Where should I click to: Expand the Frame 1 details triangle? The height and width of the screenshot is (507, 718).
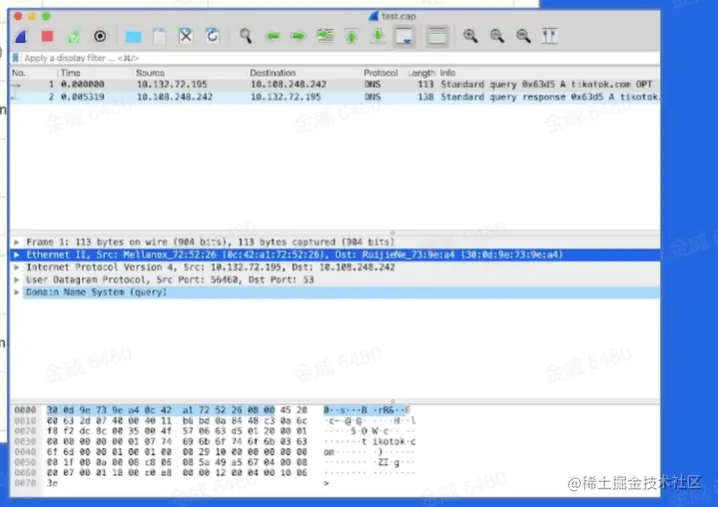coord(16,242)
